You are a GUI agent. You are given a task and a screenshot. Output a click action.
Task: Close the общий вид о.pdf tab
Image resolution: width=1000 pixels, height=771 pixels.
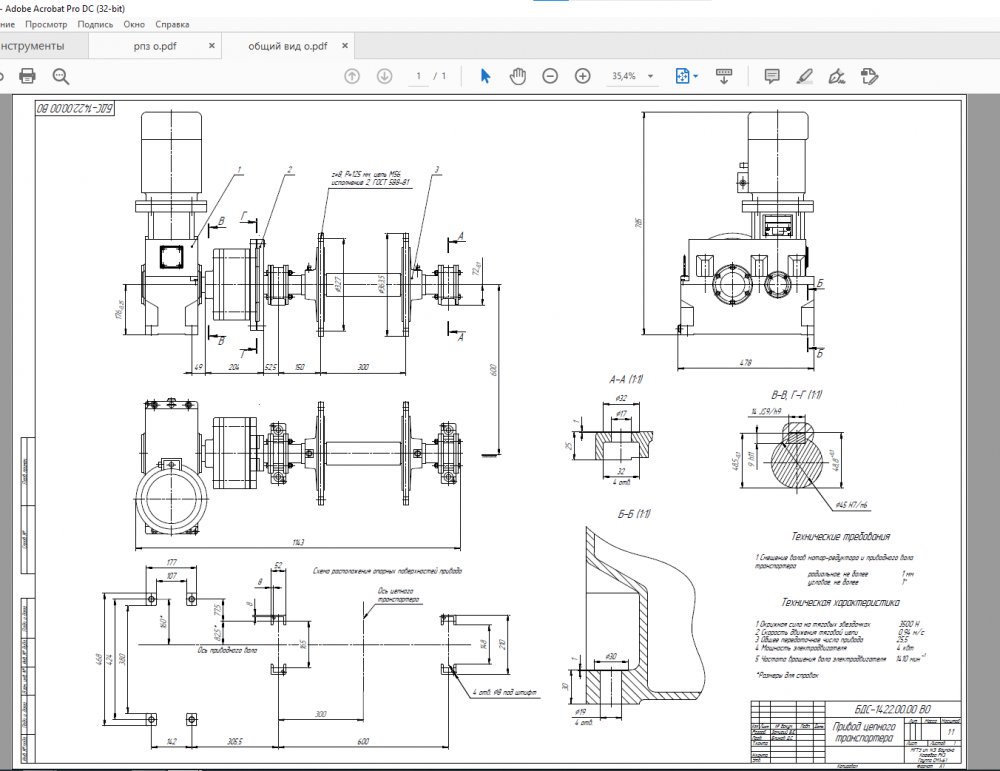pos(345,46)
